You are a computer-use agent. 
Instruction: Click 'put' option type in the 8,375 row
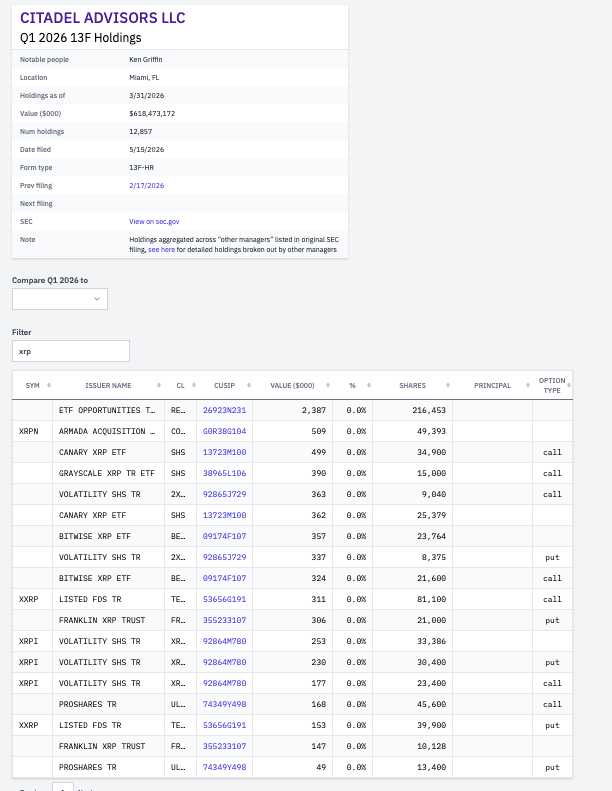tap(552, 557)
